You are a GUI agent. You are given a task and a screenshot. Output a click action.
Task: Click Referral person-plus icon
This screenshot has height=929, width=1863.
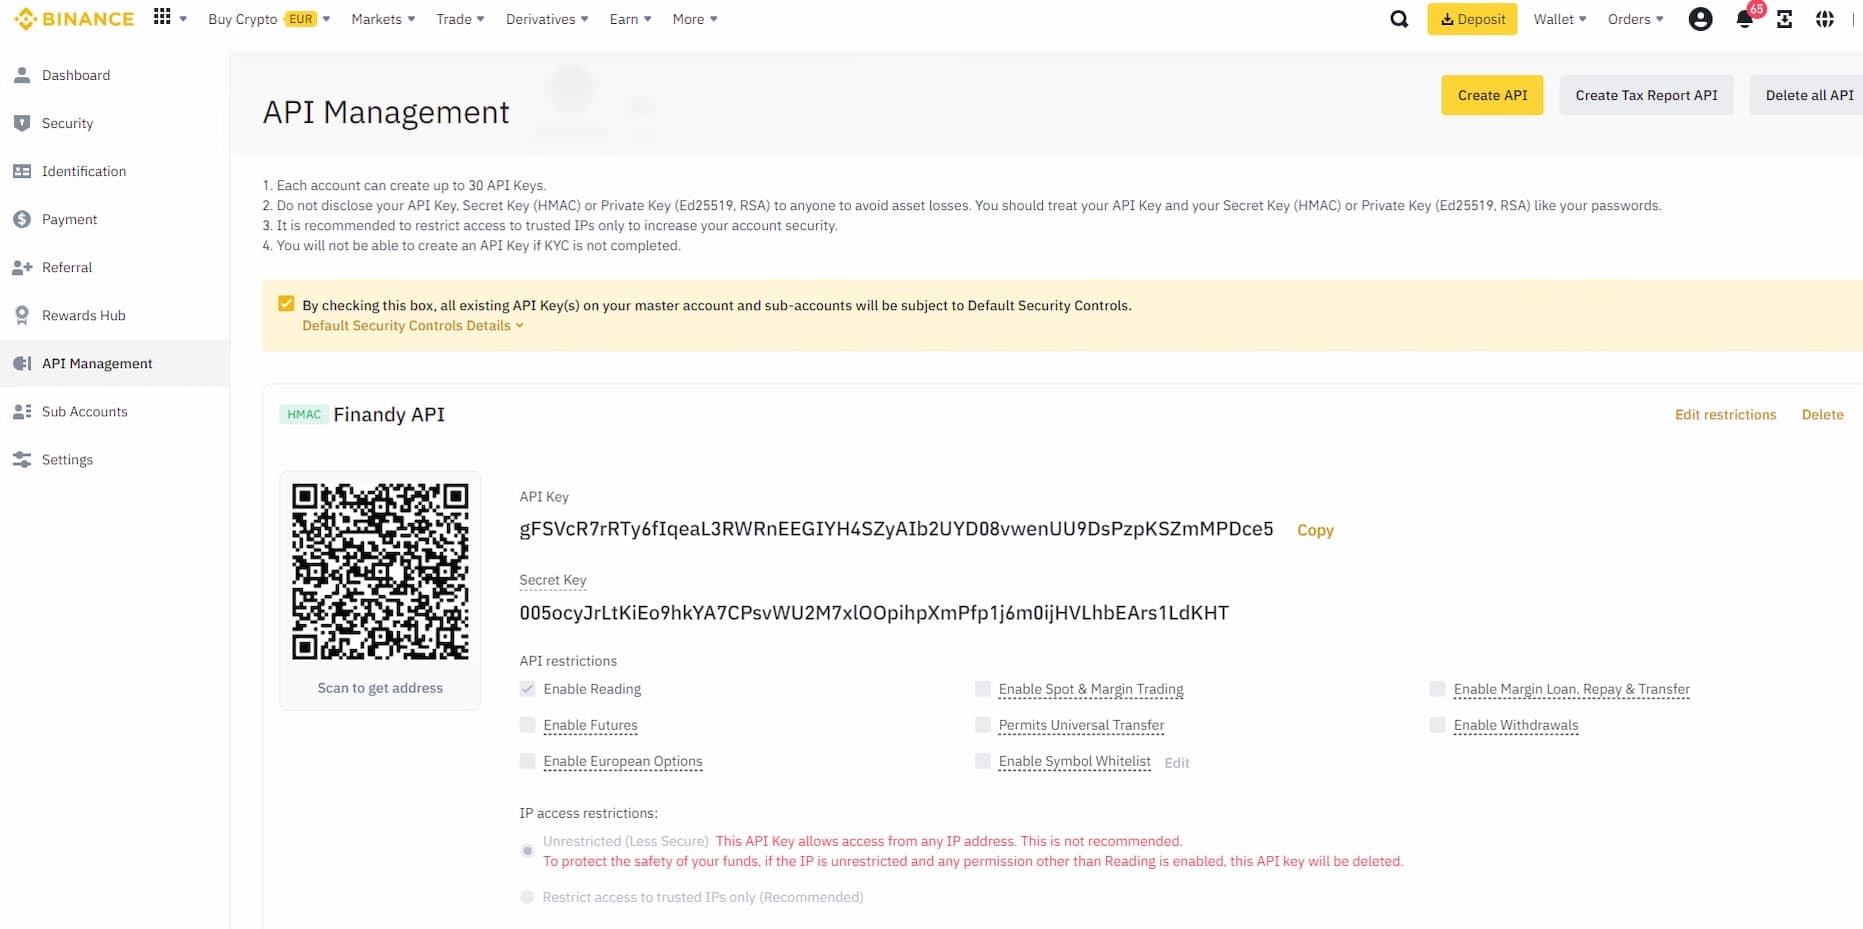coord(22,267)
